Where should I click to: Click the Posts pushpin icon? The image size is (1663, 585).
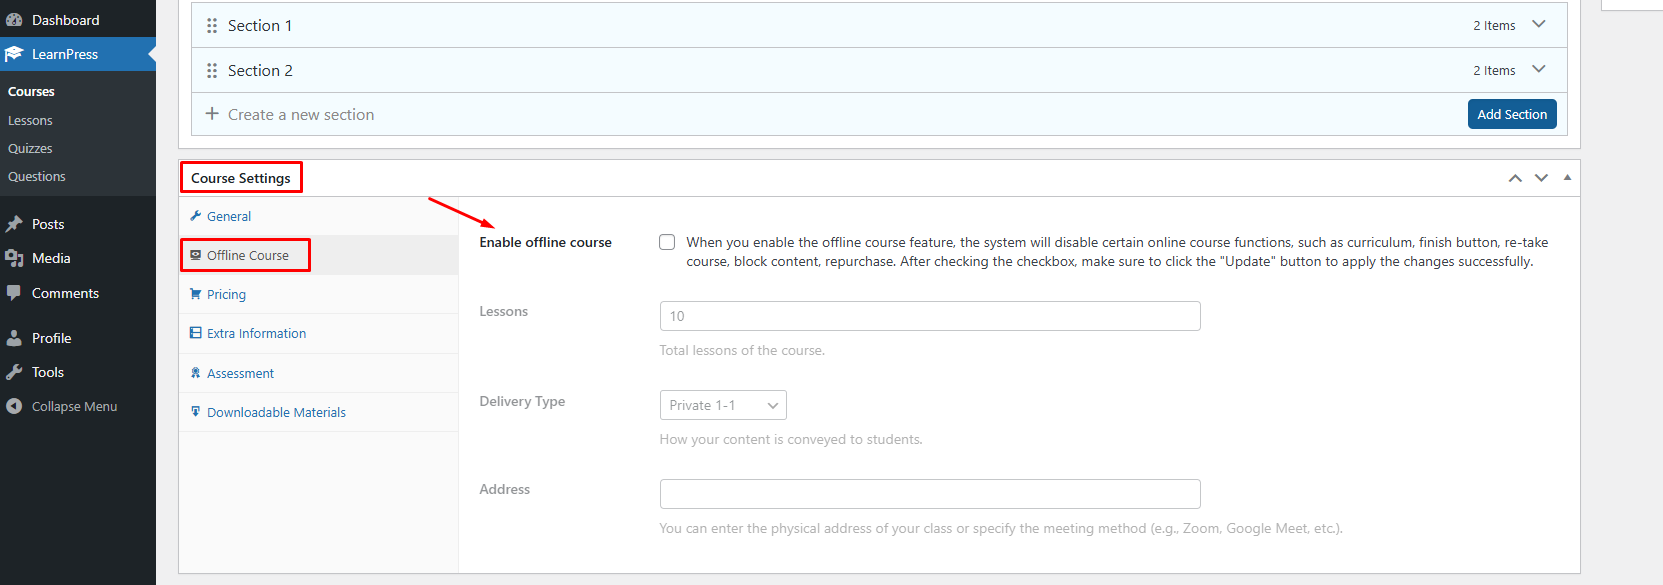[x=14, y=224]
